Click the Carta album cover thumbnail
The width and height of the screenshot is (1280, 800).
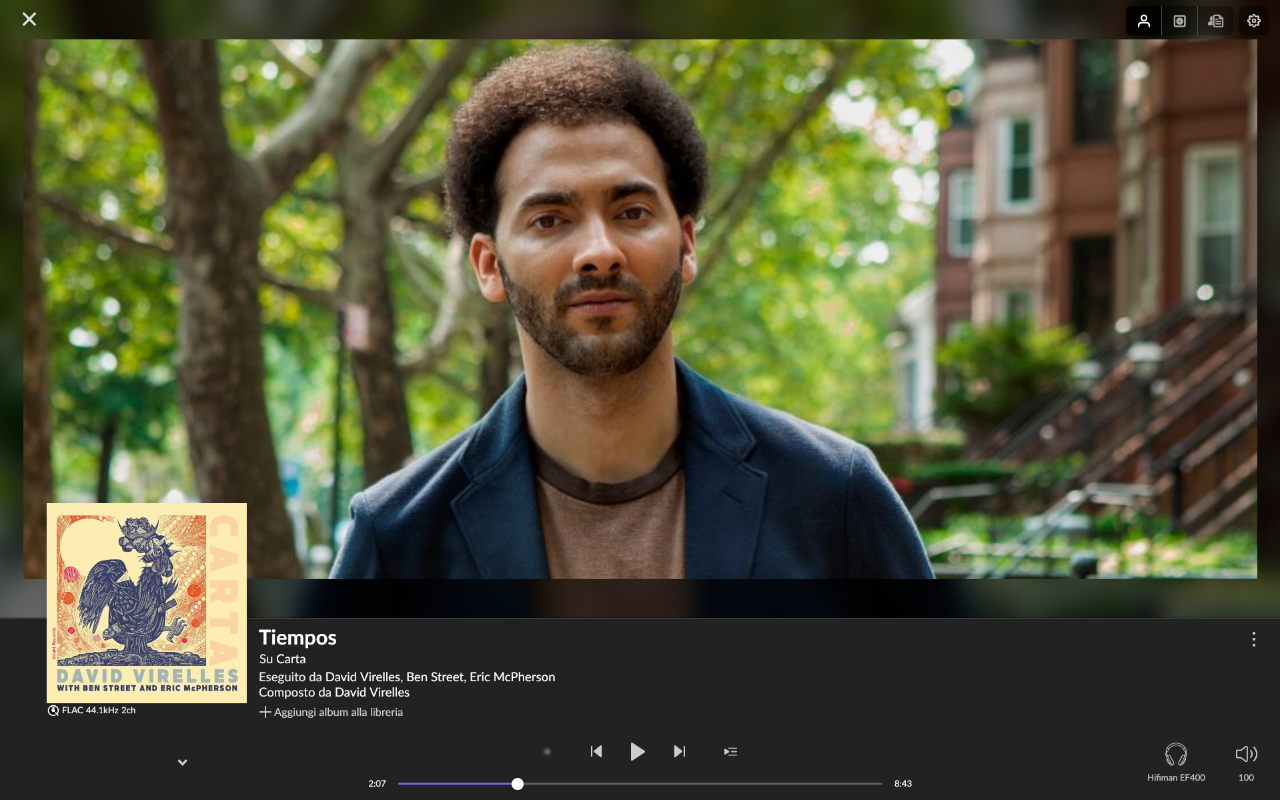[x=147, y=603]
